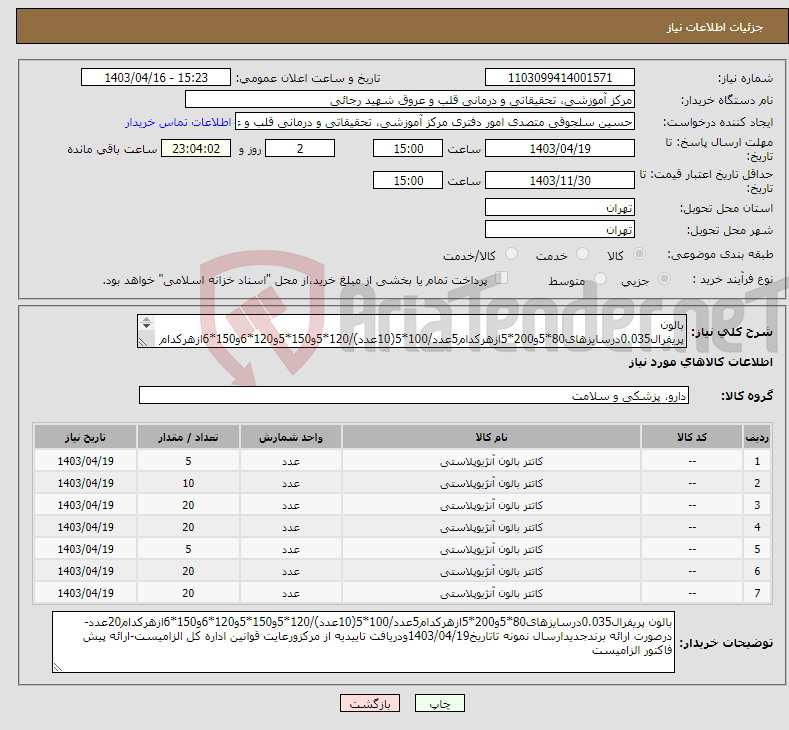Screen dimensions: 789x730
Task: Click the remaining days field showing 2
Action: 300,148
